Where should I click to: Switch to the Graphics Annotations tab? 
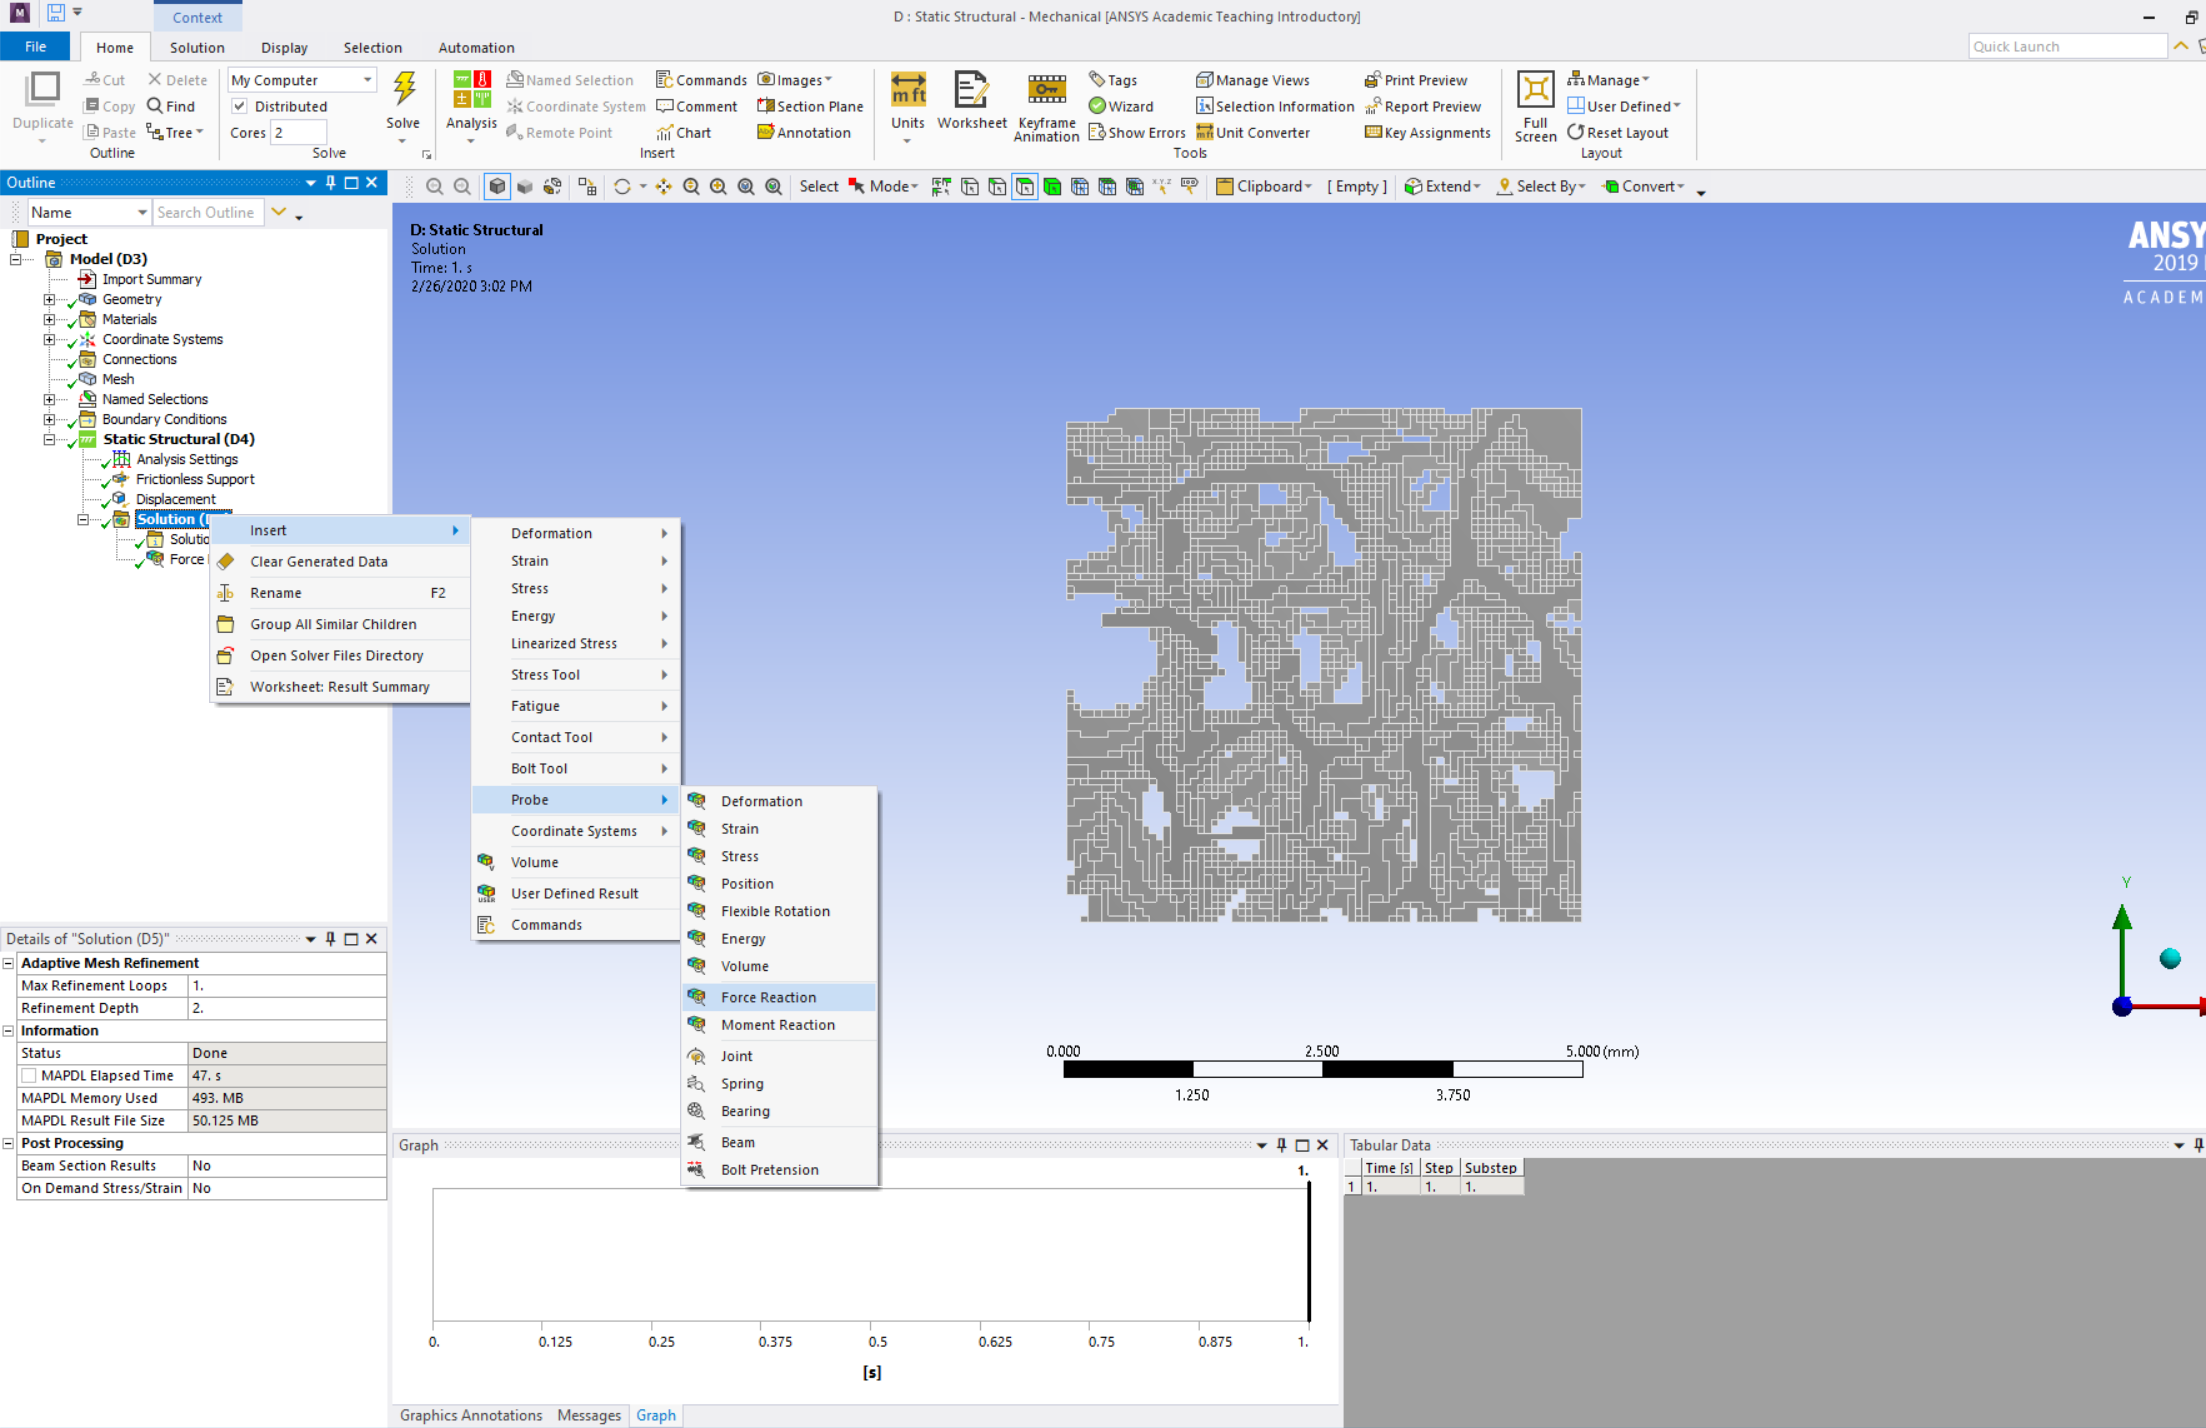pyautogui.click(x=471, y=1415)
